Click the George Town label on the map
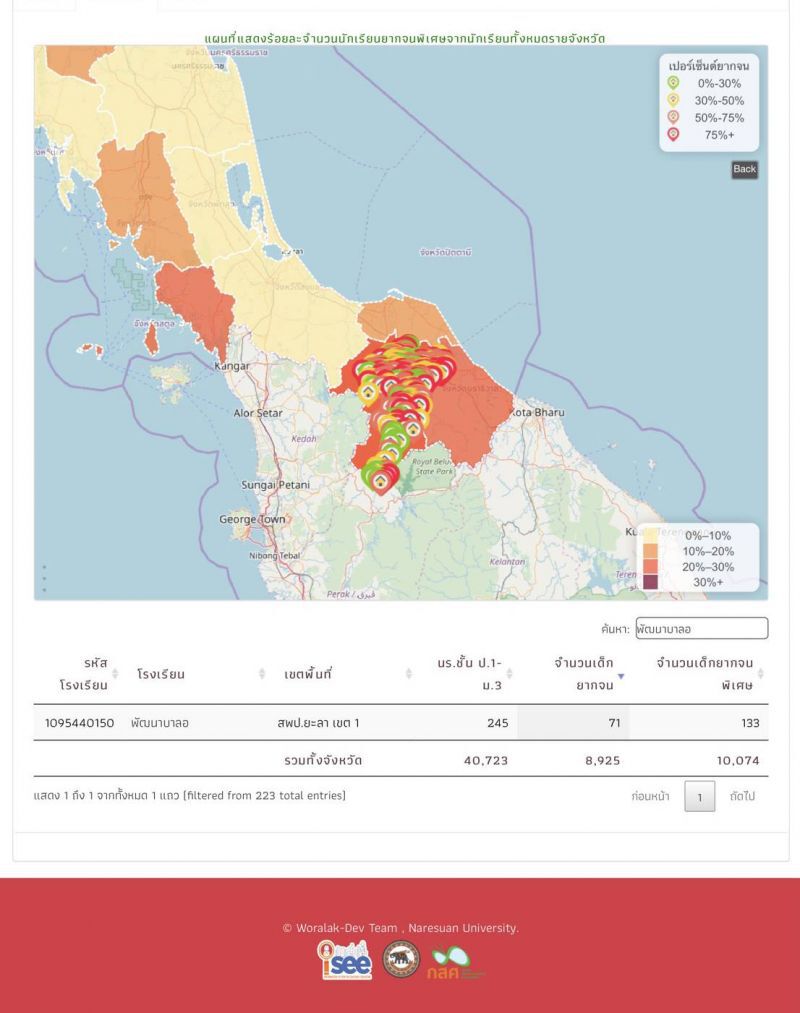 pyautogui.click(x=252, y=519)
